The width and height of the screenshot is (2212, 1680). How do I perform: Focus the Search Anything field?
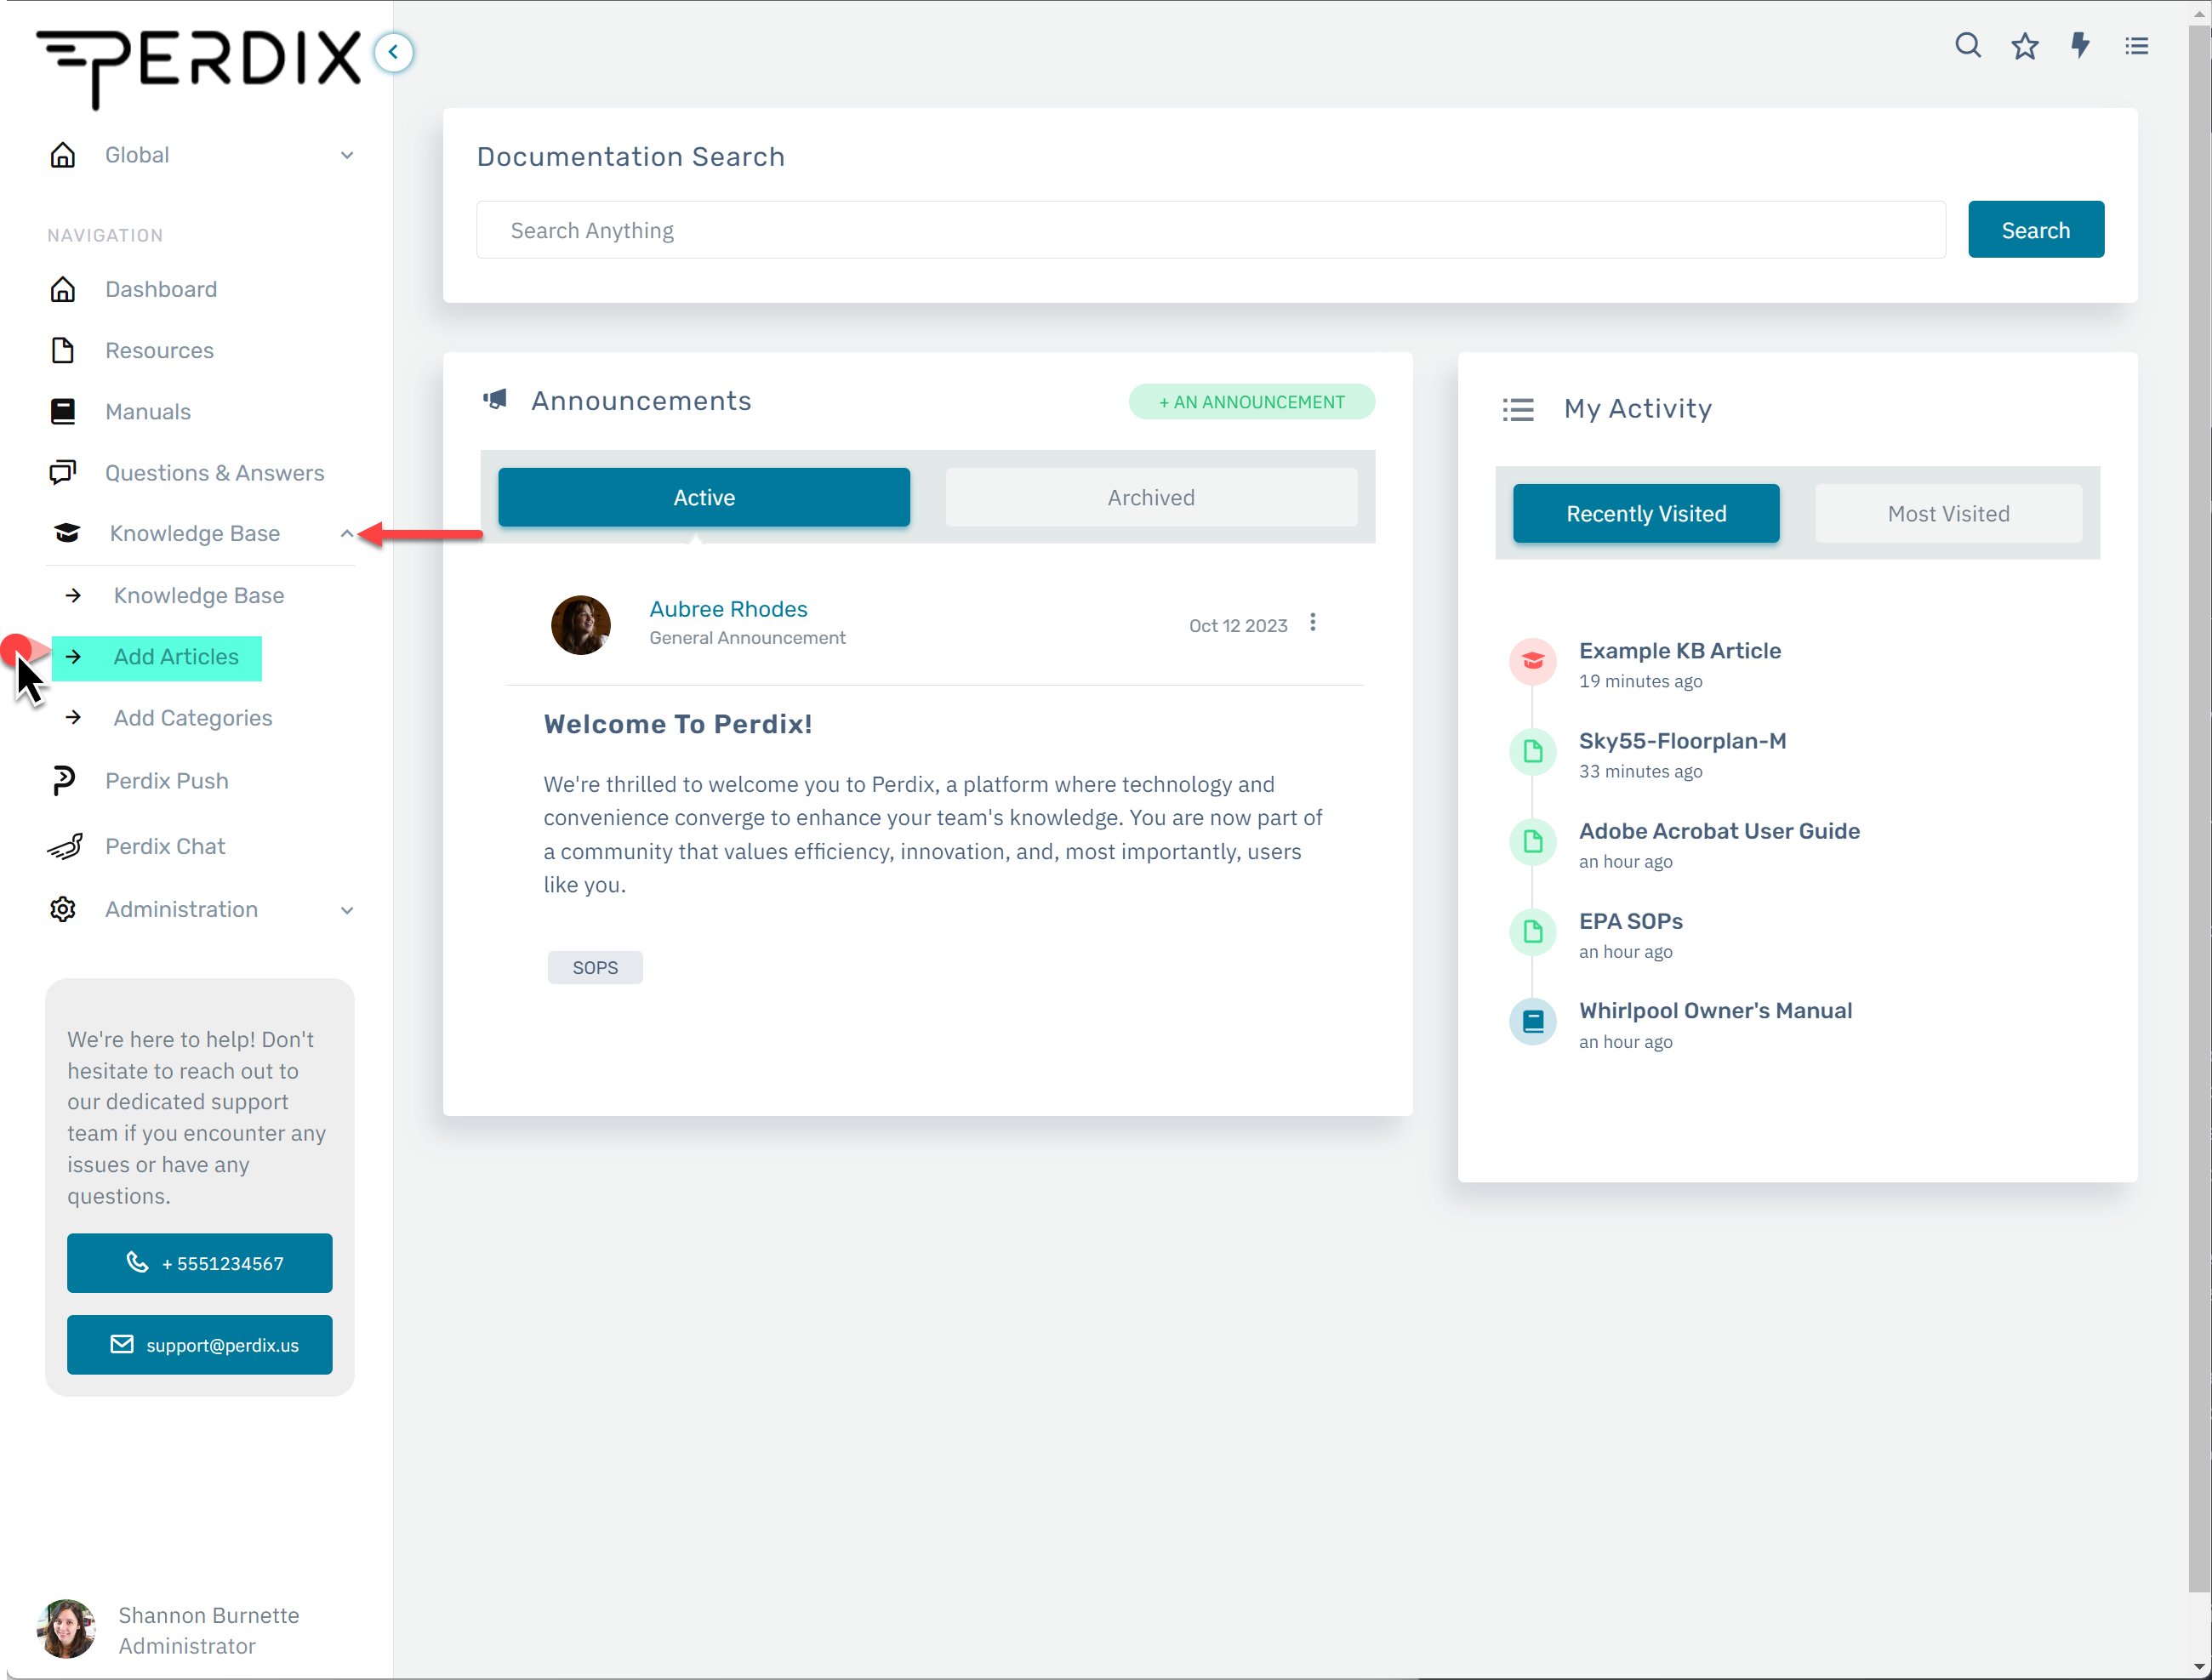pyautogui.click(x=1211, y=230)
